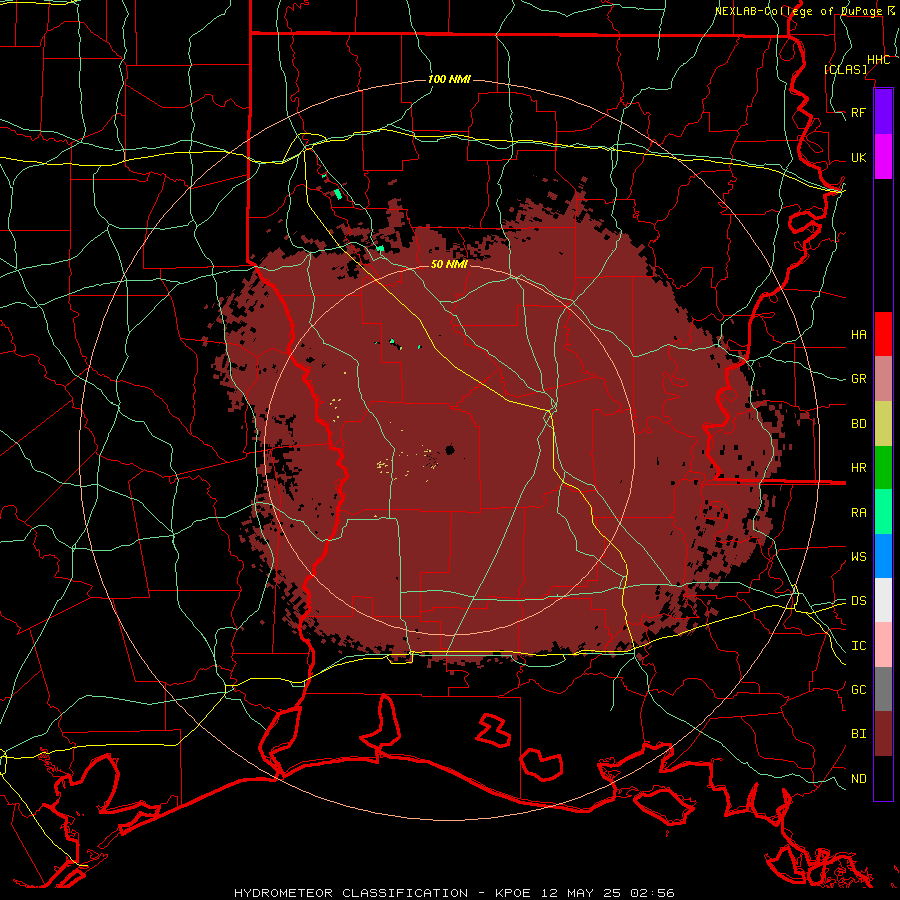The height and width of the screenshot is (900, 900).
Task: Click the HYDROMETEOR CLASSIFICATION KPOE title caption
Action: 454,893
